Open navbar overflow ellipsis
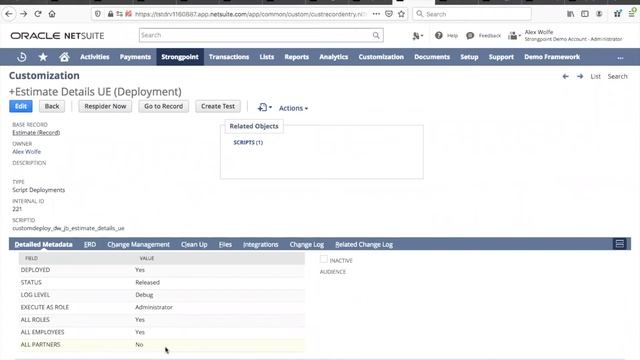 tap(620, 58)
